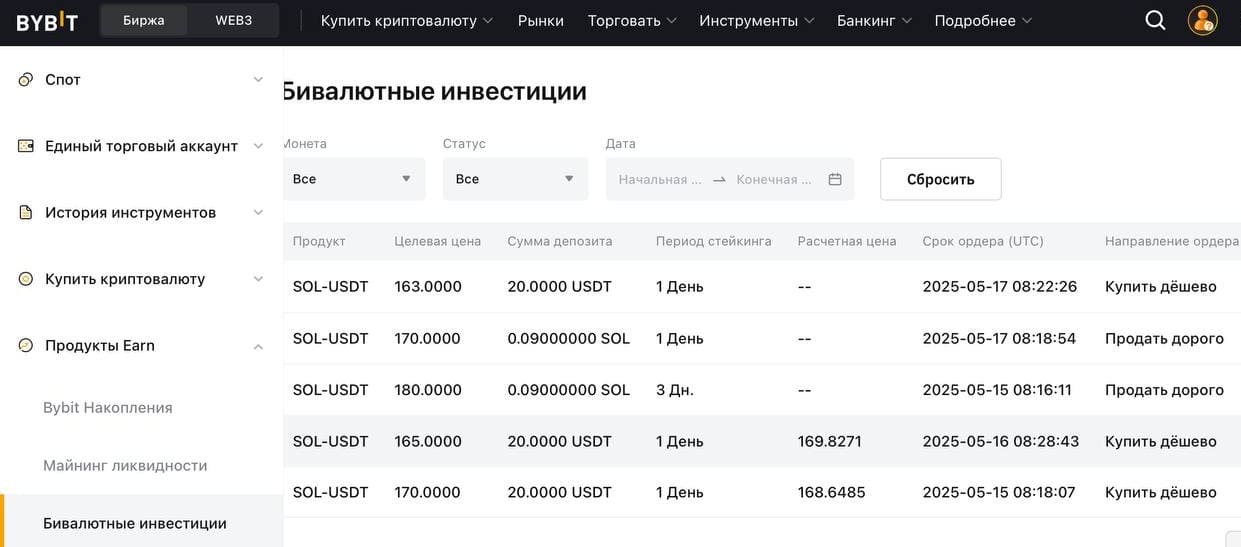Open Bybit Накопления sidebar link
Screen dimensions: 1241x547
(108, 408)
